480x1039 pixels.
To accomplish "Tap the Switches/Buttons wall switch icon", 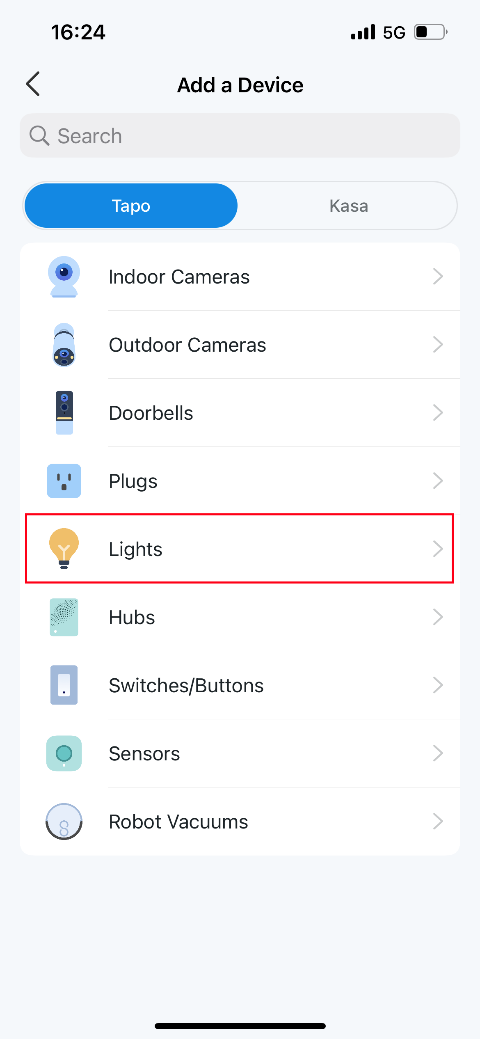I will (x=64, y=685).
